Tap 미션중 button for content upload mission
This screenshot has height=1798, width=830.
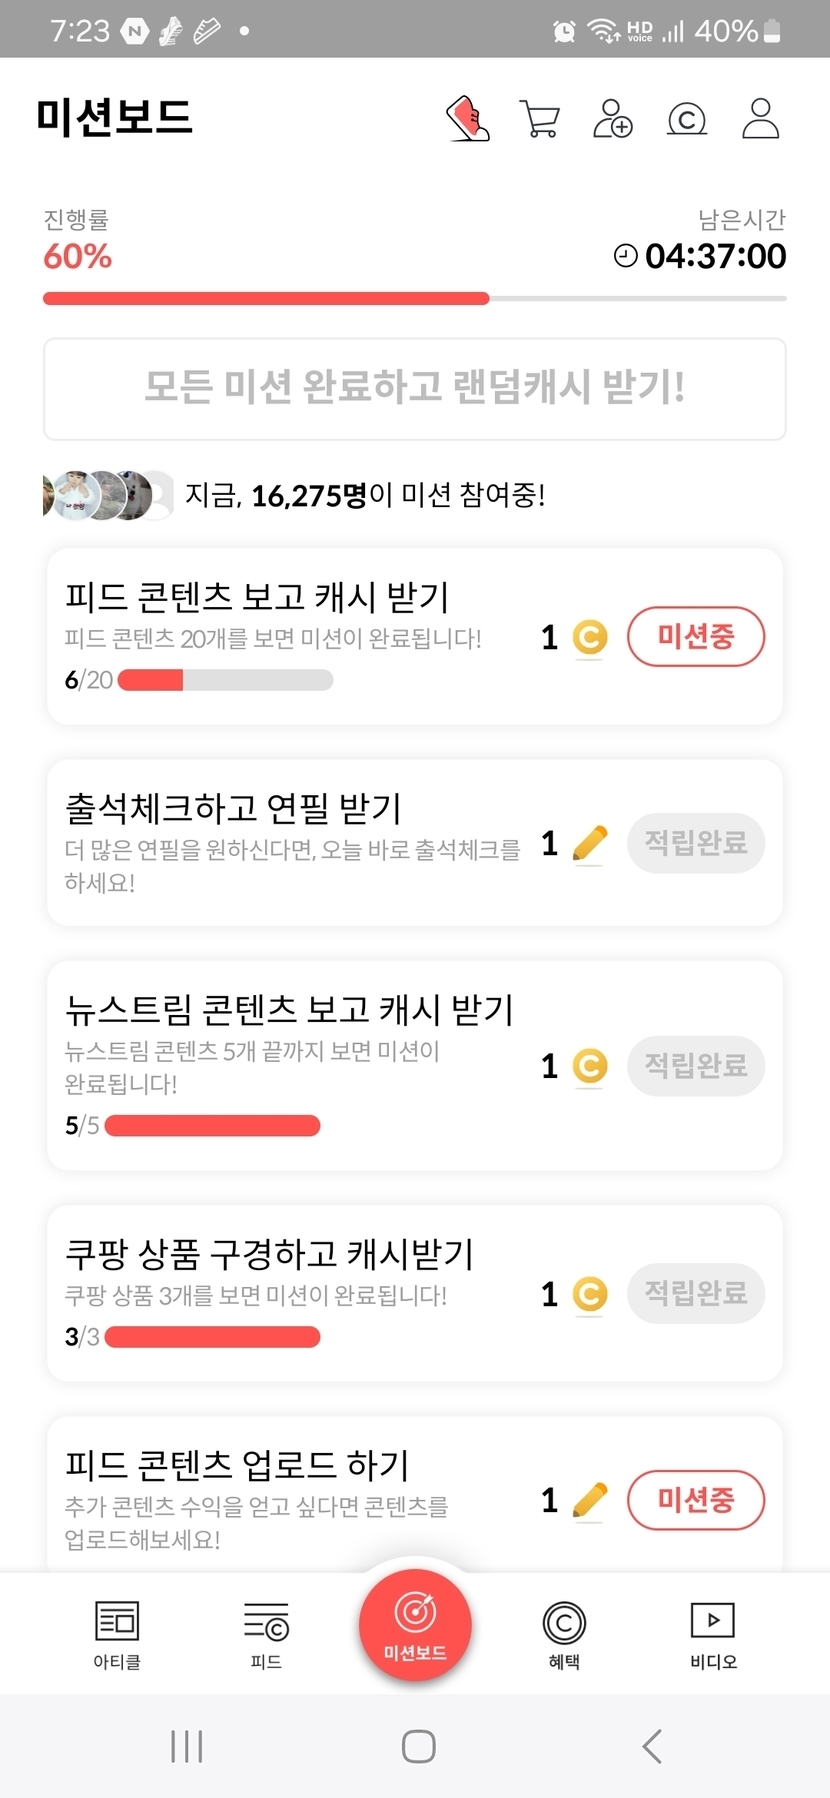[x=696, y=1500]
